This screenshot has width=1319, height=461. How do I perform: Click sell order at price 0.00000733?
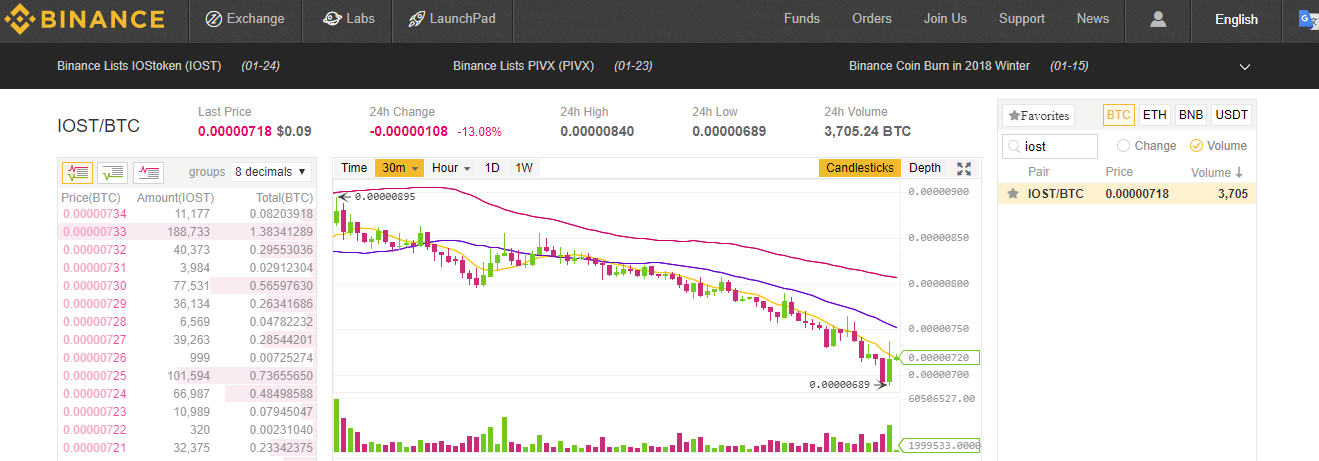[x=188, y=232]
